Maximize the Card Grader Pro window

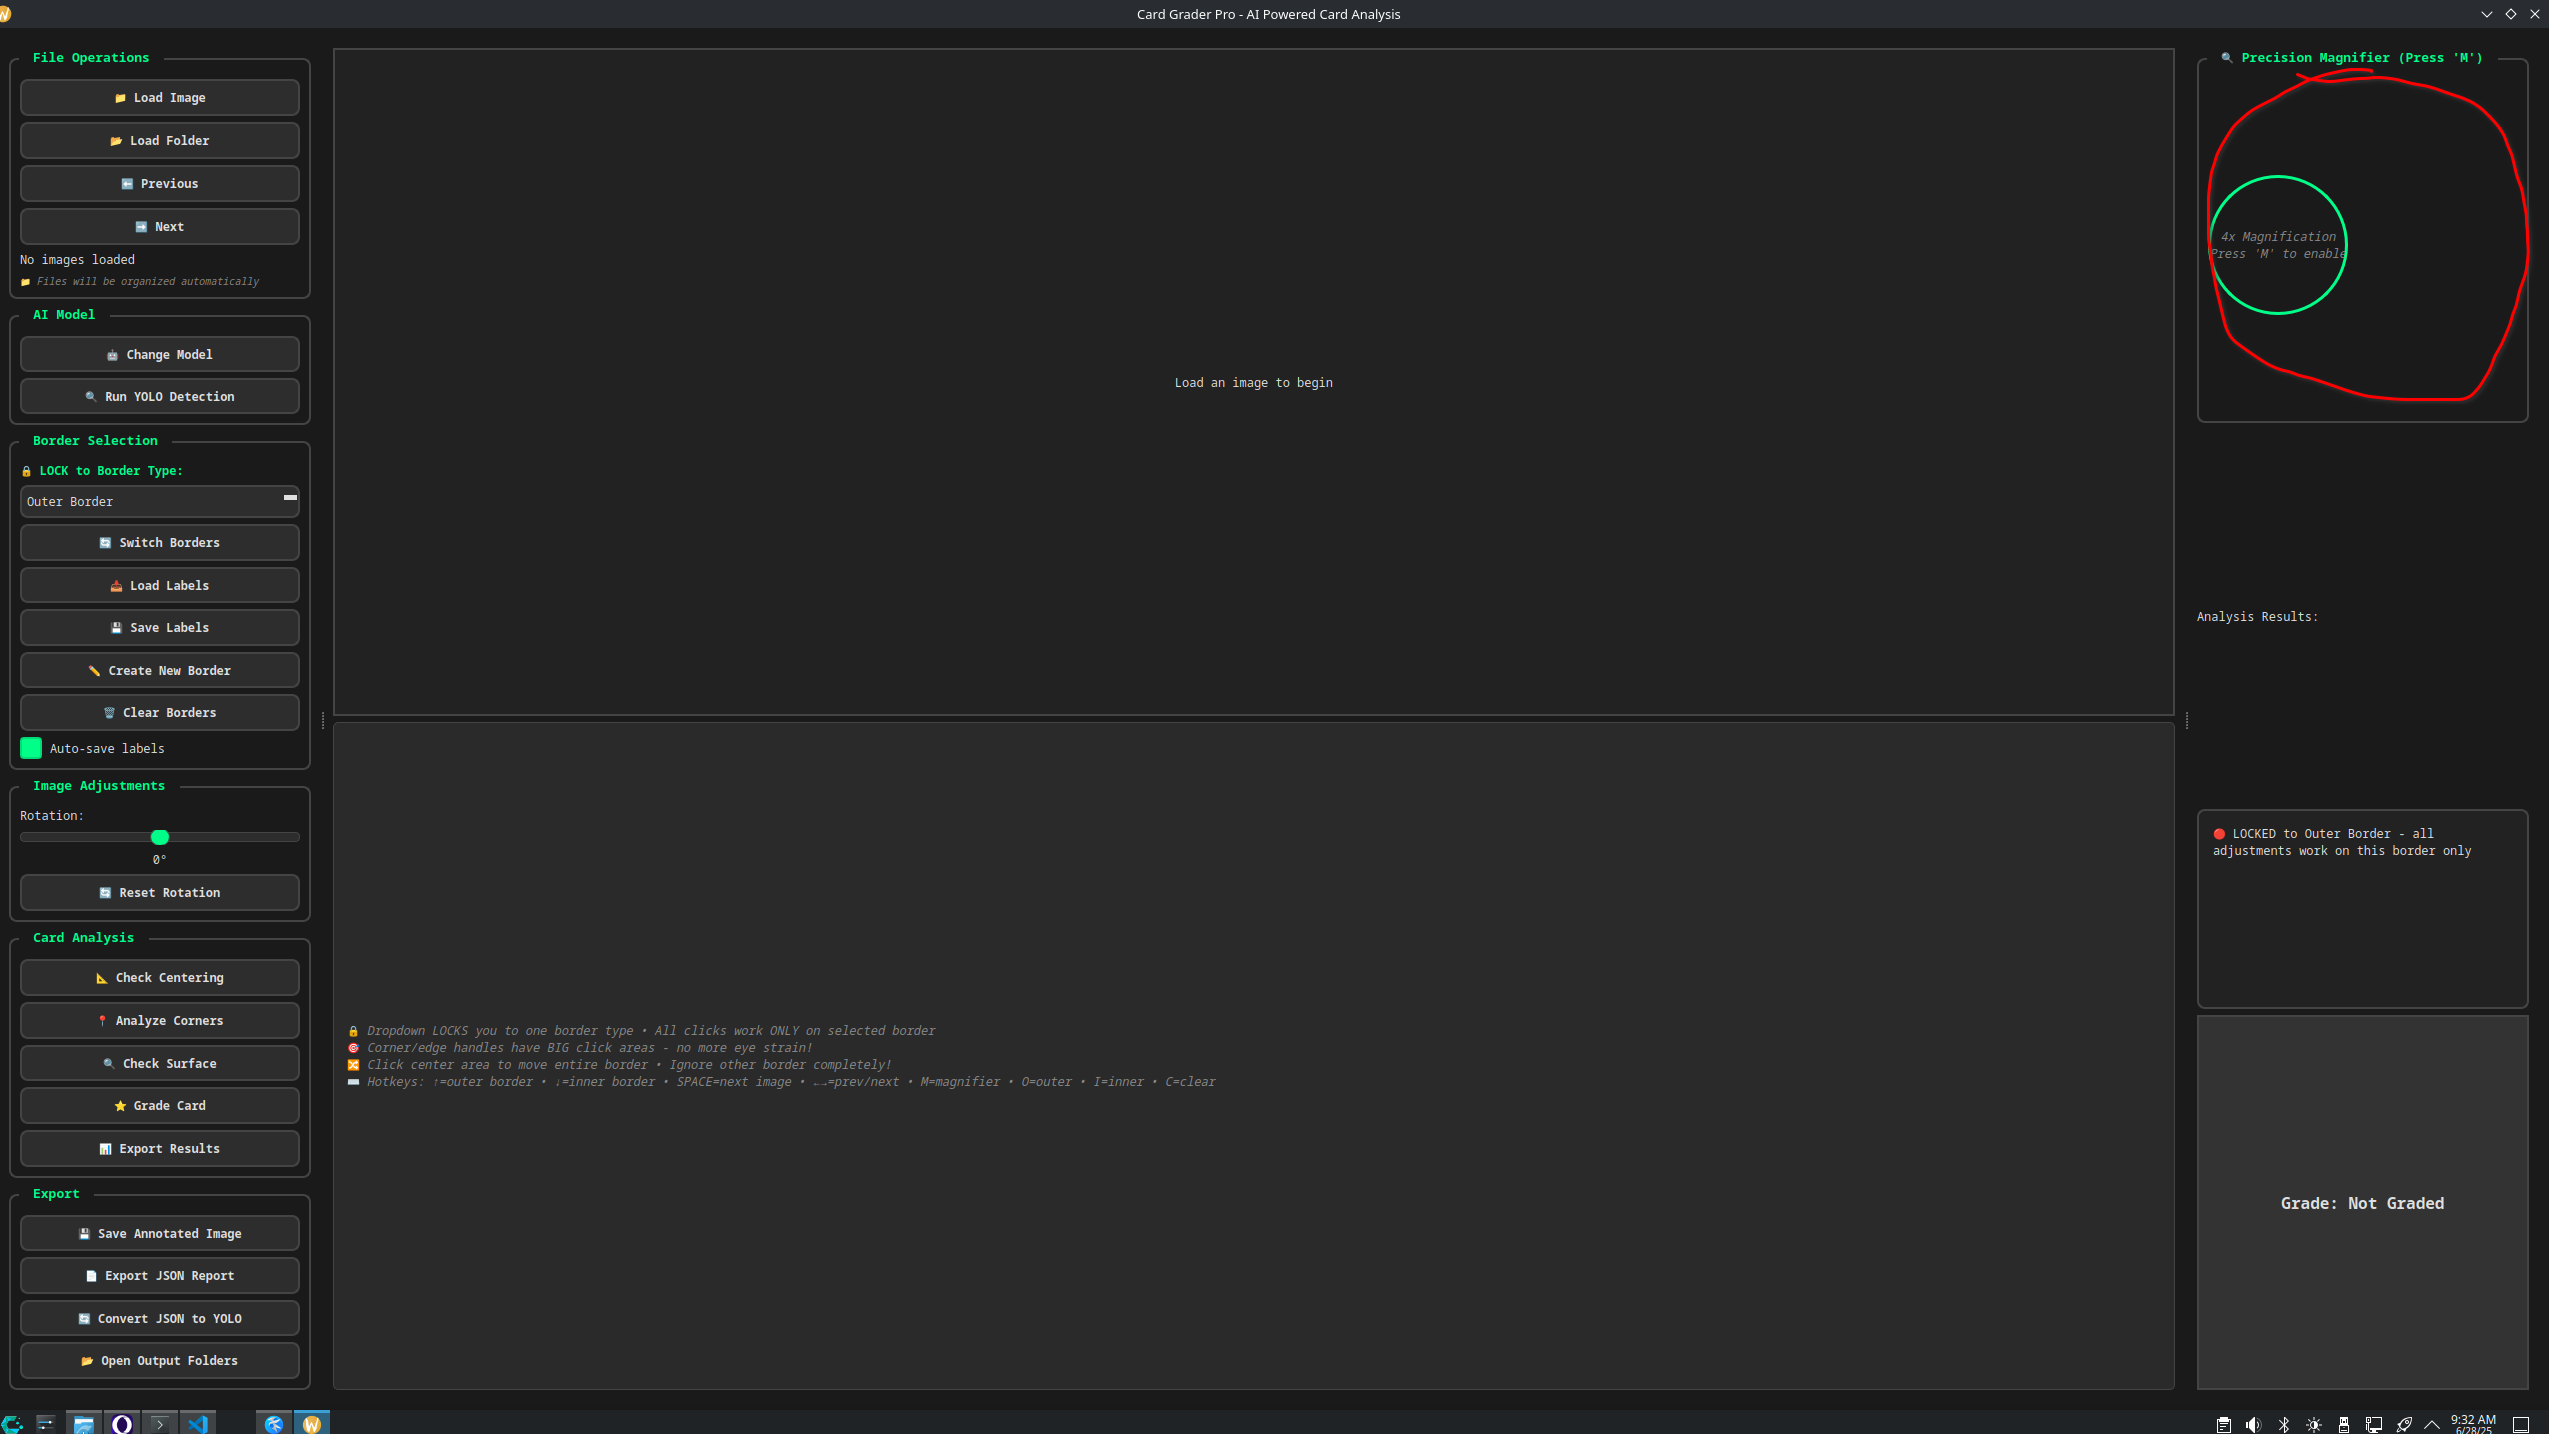[x=2510, y=14]
